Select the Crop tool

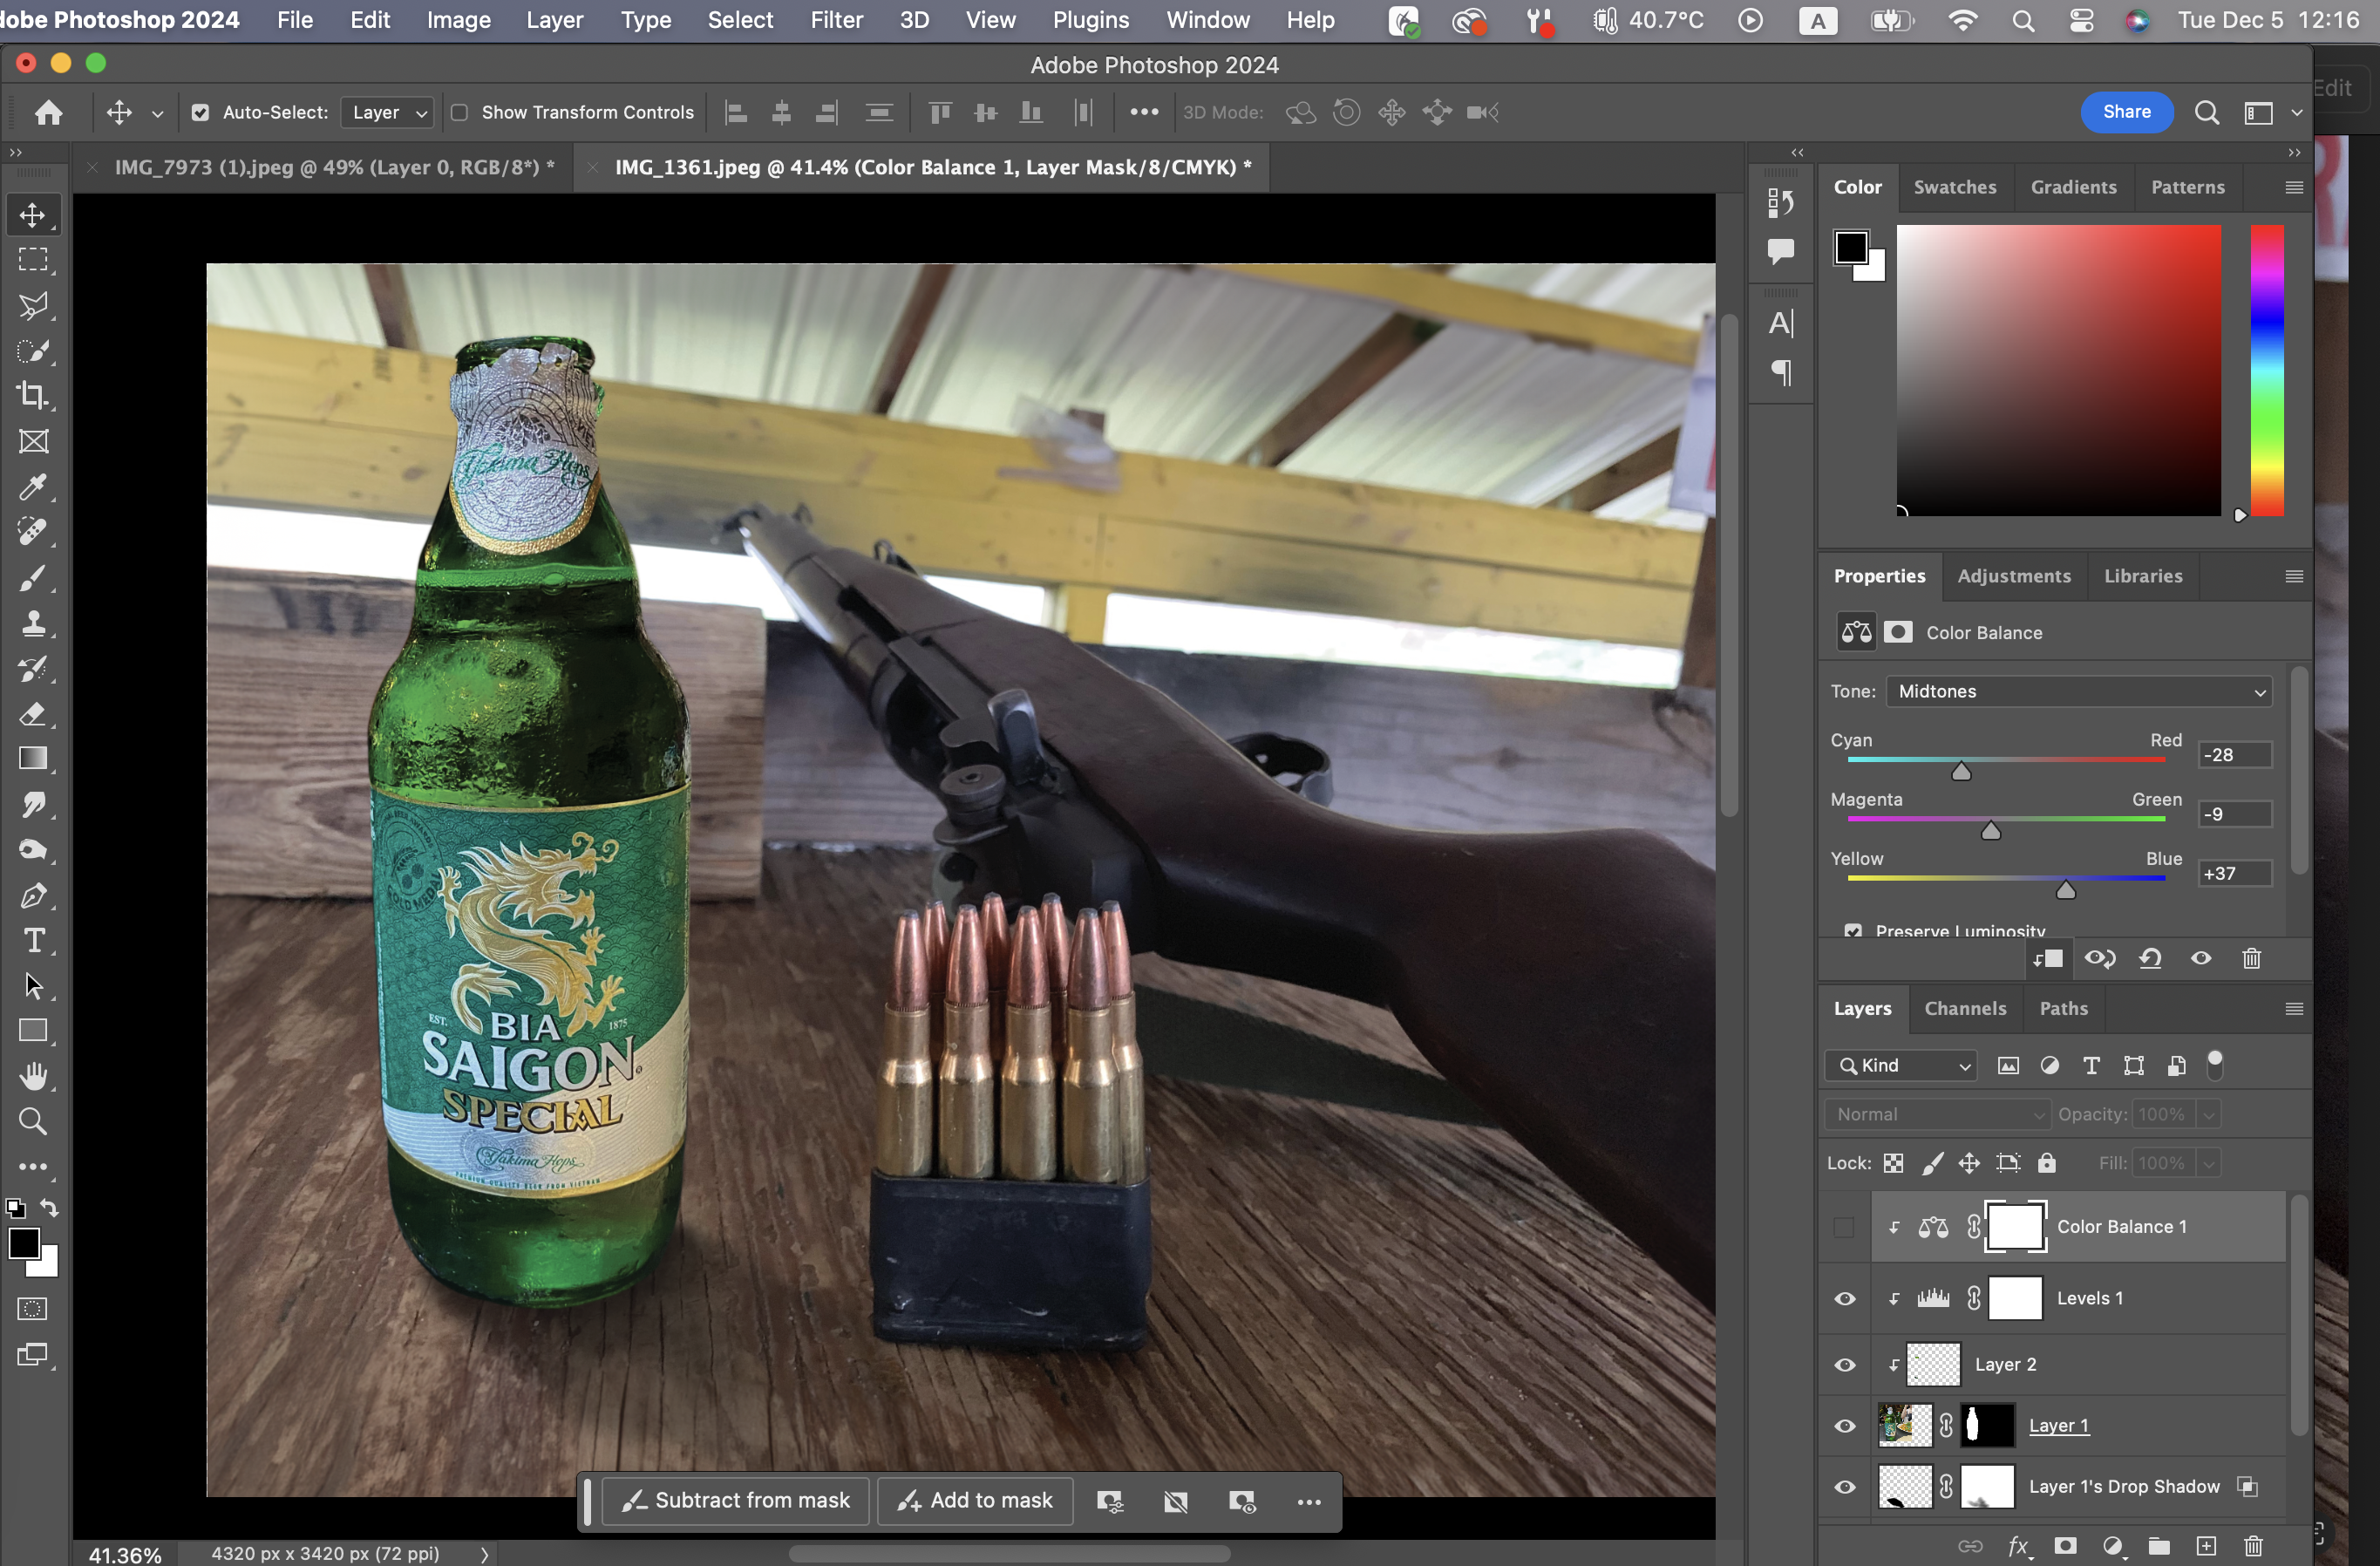click(33, 396)
